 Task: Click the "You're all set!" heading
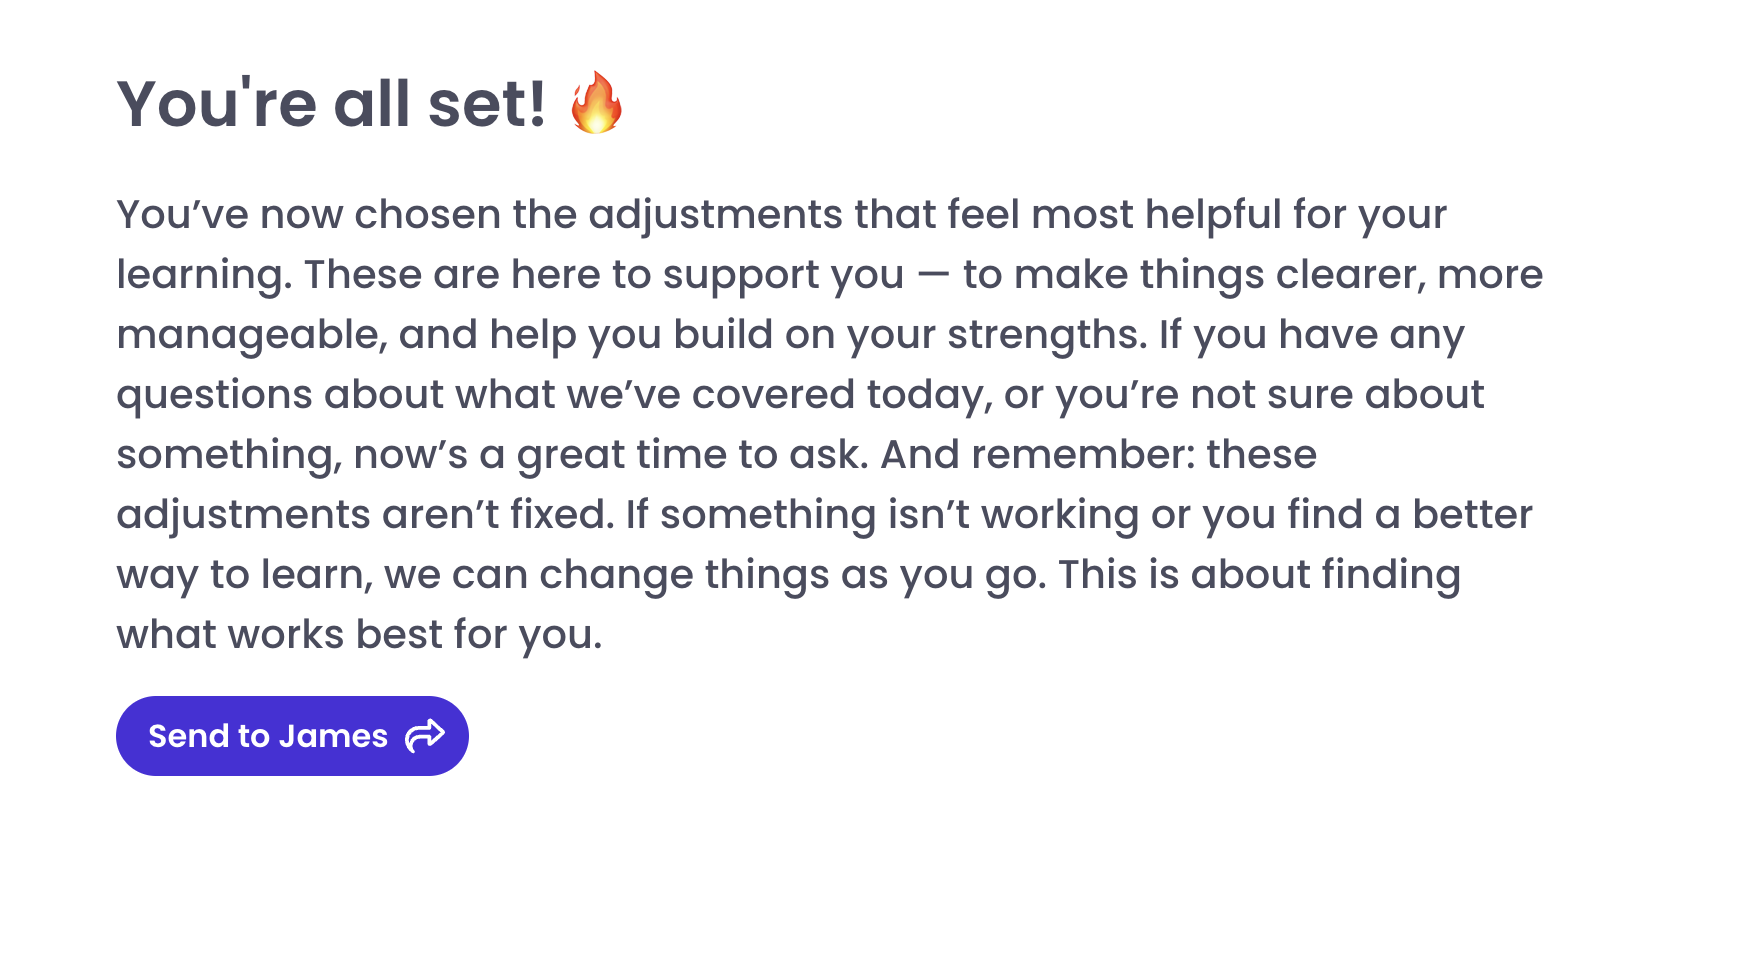coord(331,104)
